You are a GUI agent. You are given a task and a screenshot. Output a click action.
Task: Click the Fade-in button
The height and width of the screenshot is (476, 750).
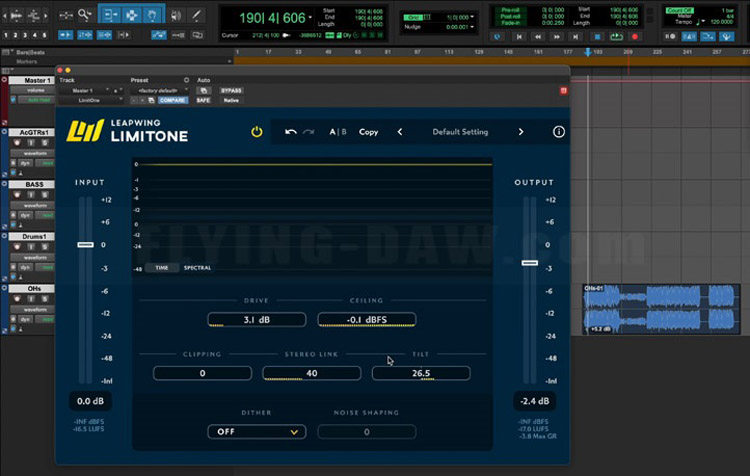pyautogui.click(x=510, y=22)
